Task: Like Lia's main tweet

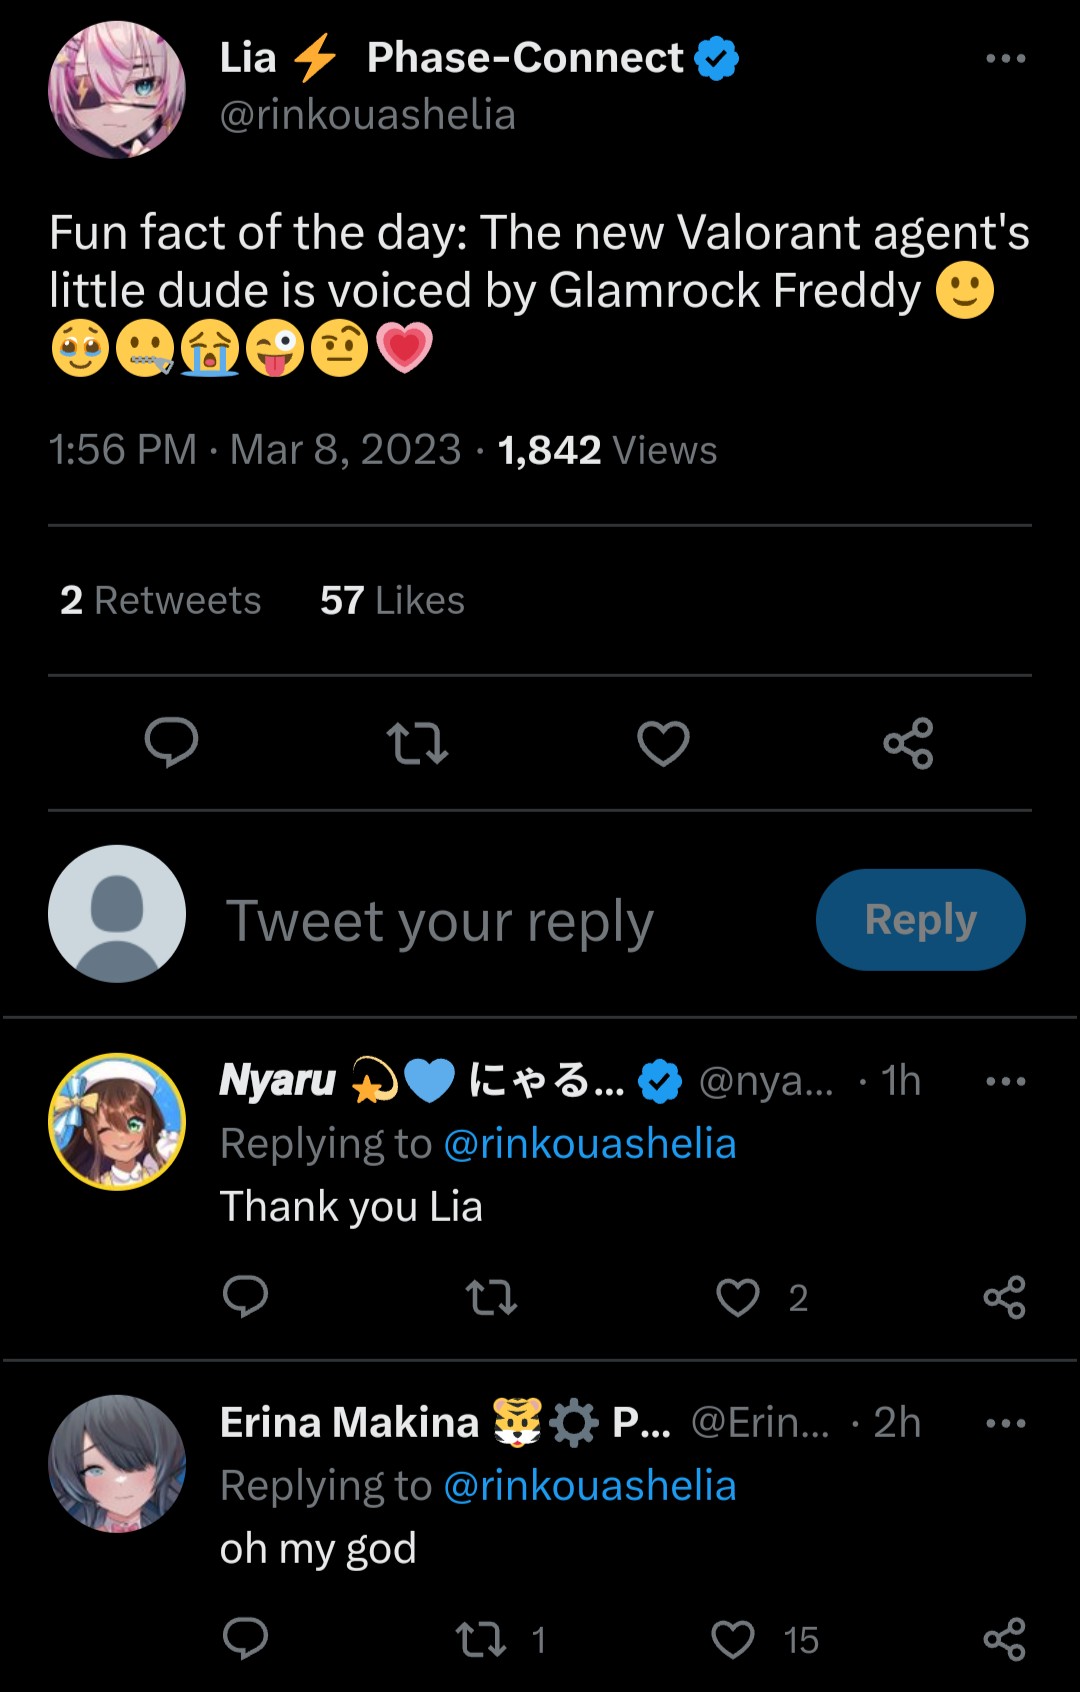Action: pyautogui.click(x=663, y=743)
